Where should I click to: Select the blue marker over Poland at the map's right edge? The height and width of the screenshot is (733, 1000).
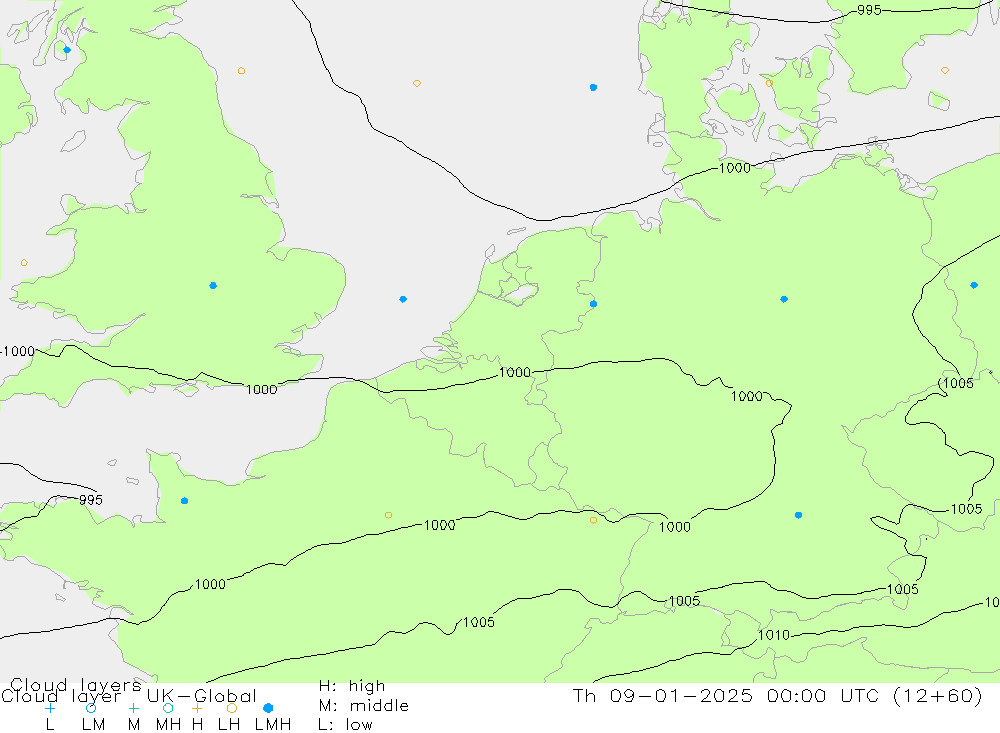tap(974, 285)
